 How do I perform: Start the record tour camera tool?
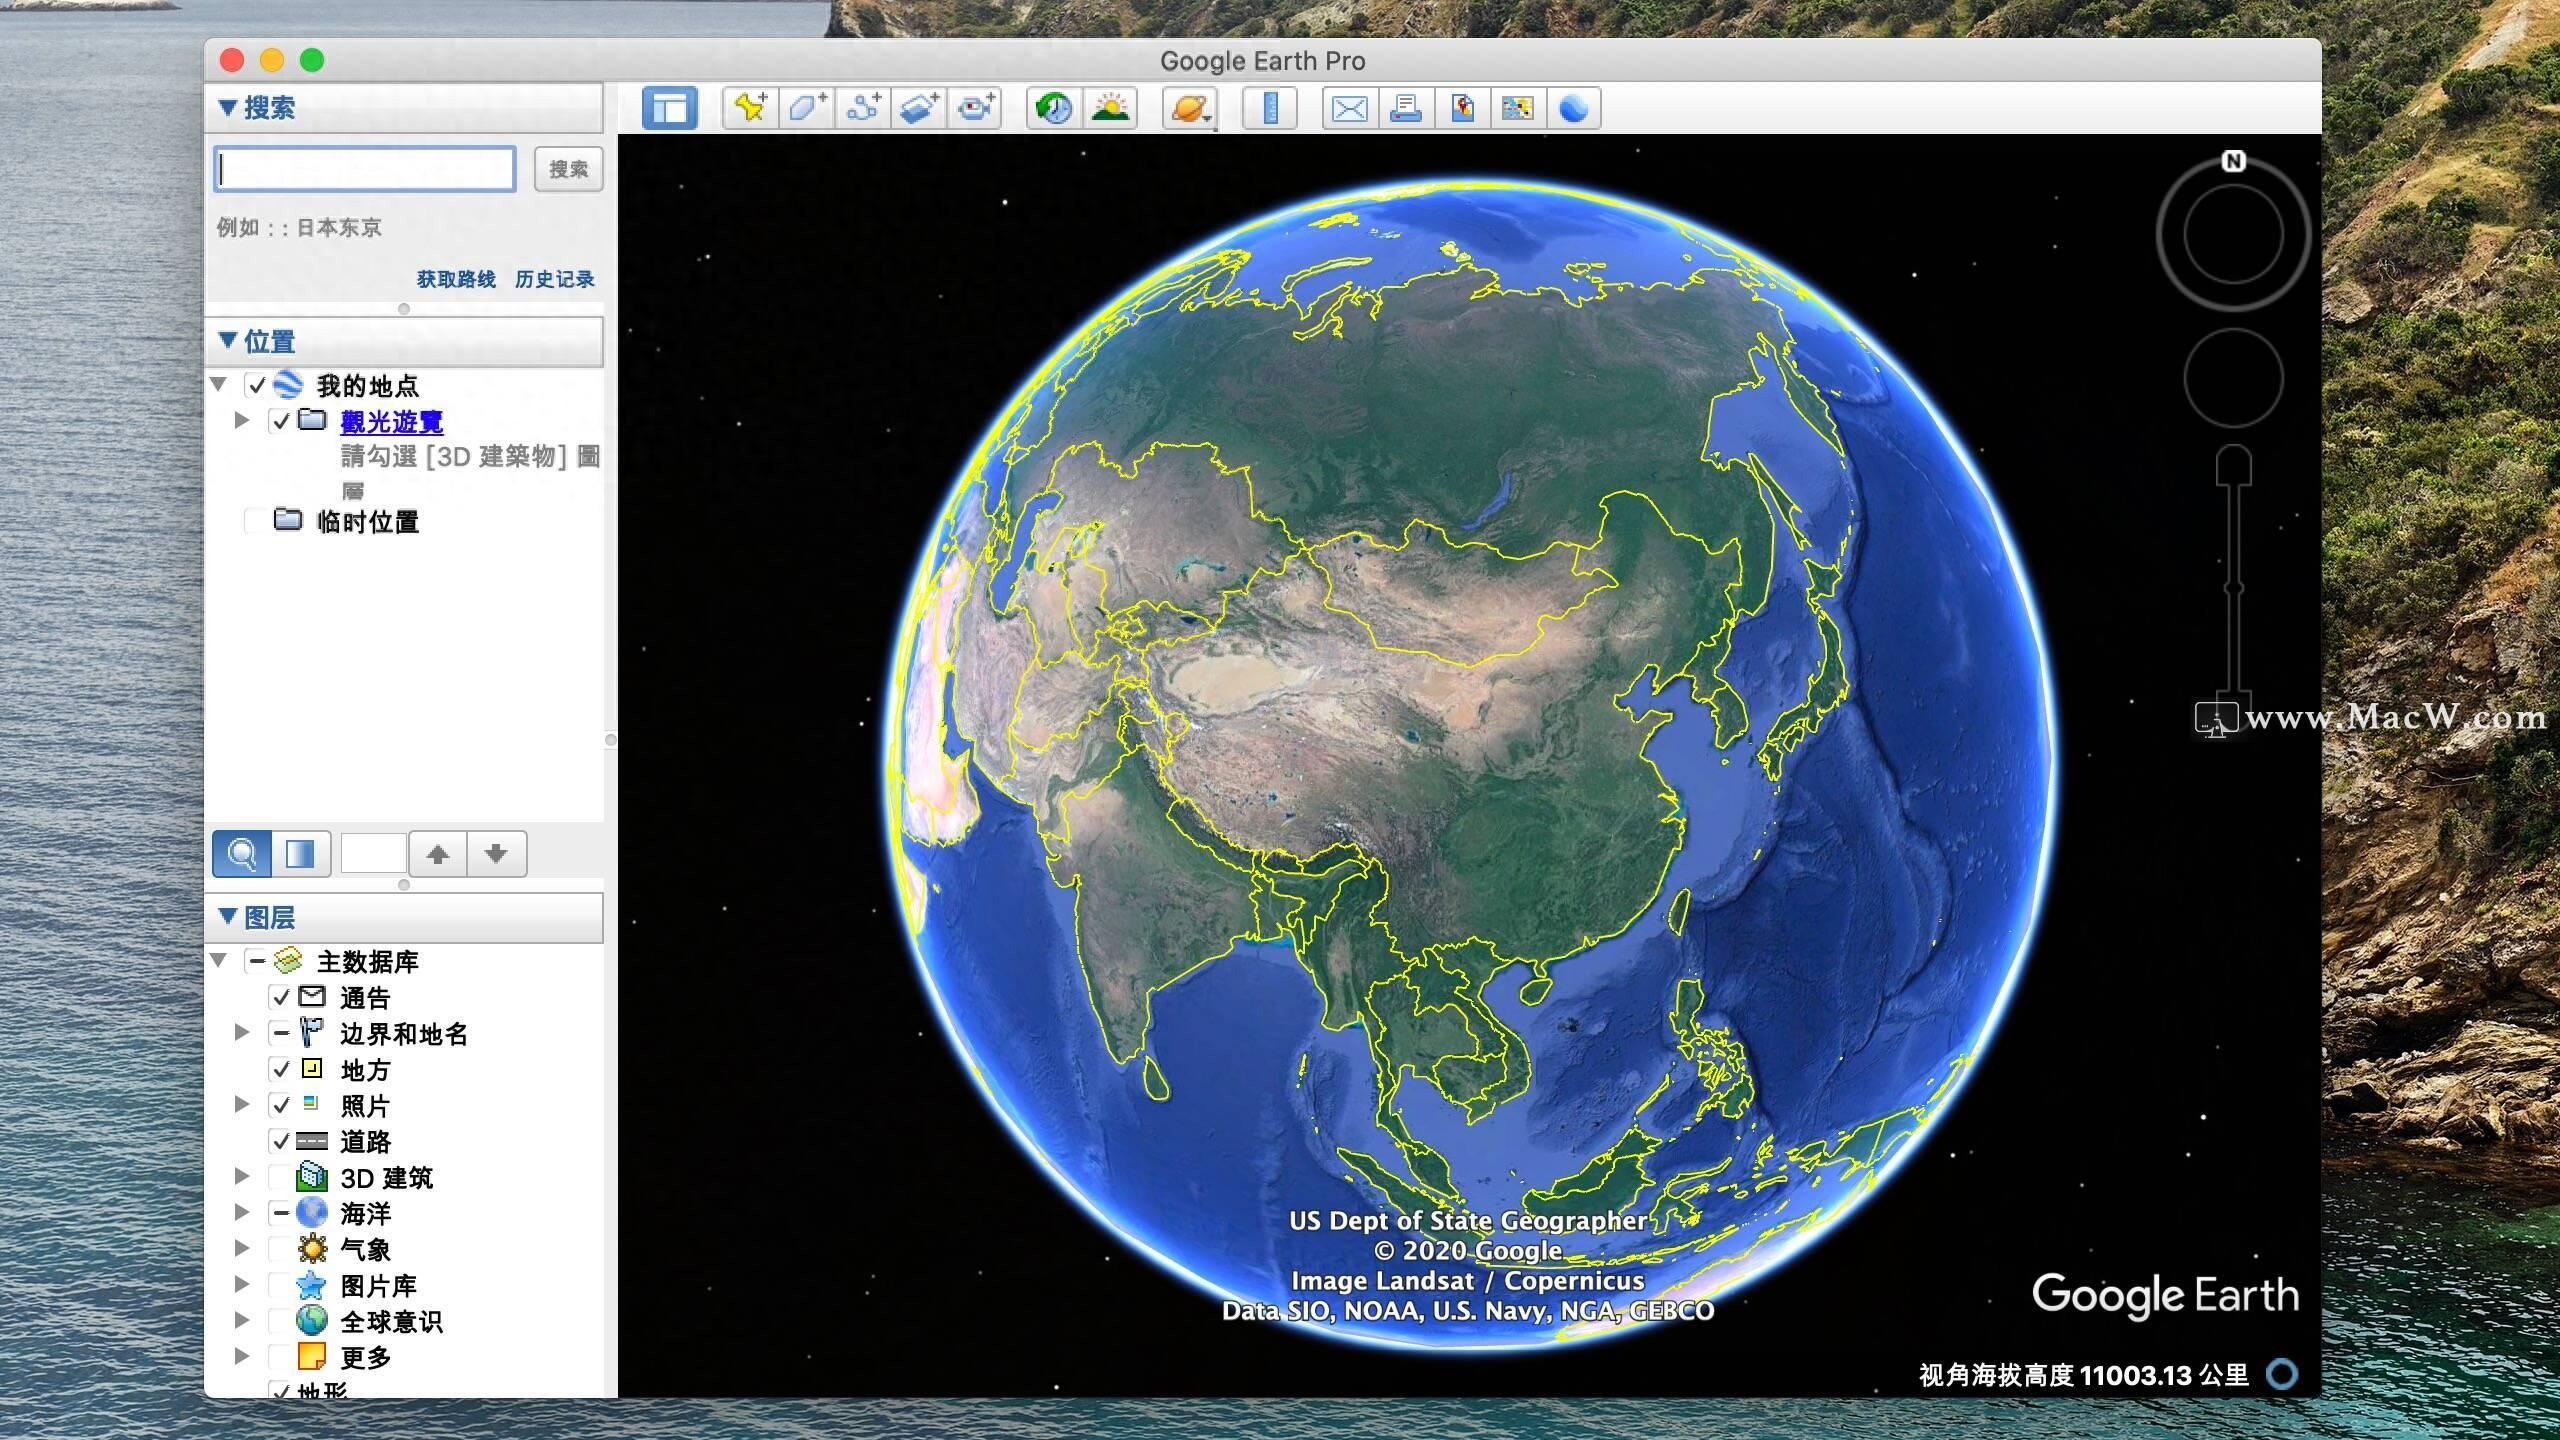[x=975, y=108]
